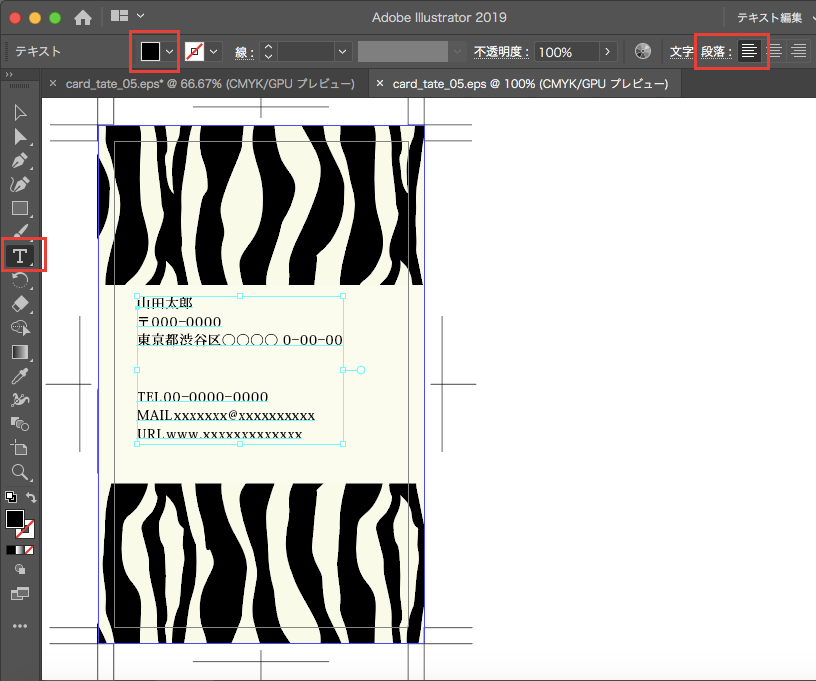
Task: Pick the Direct Selection tool
Action: coord(19,136)
